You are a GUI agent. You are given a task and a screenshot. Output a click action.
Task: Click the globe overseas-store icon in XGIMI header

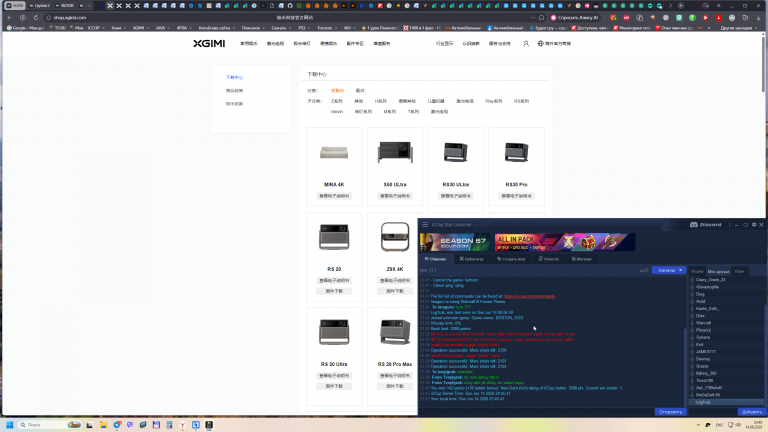(540, 44)
